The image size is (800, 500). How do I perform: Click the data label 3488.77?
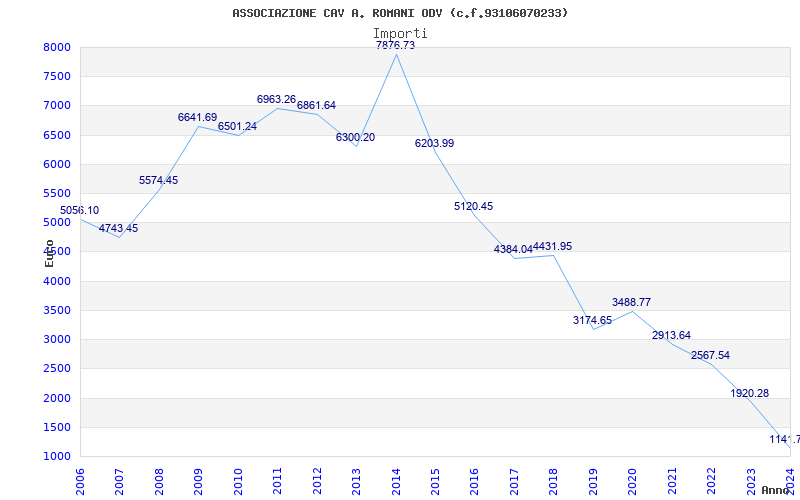tap(632, 302)
